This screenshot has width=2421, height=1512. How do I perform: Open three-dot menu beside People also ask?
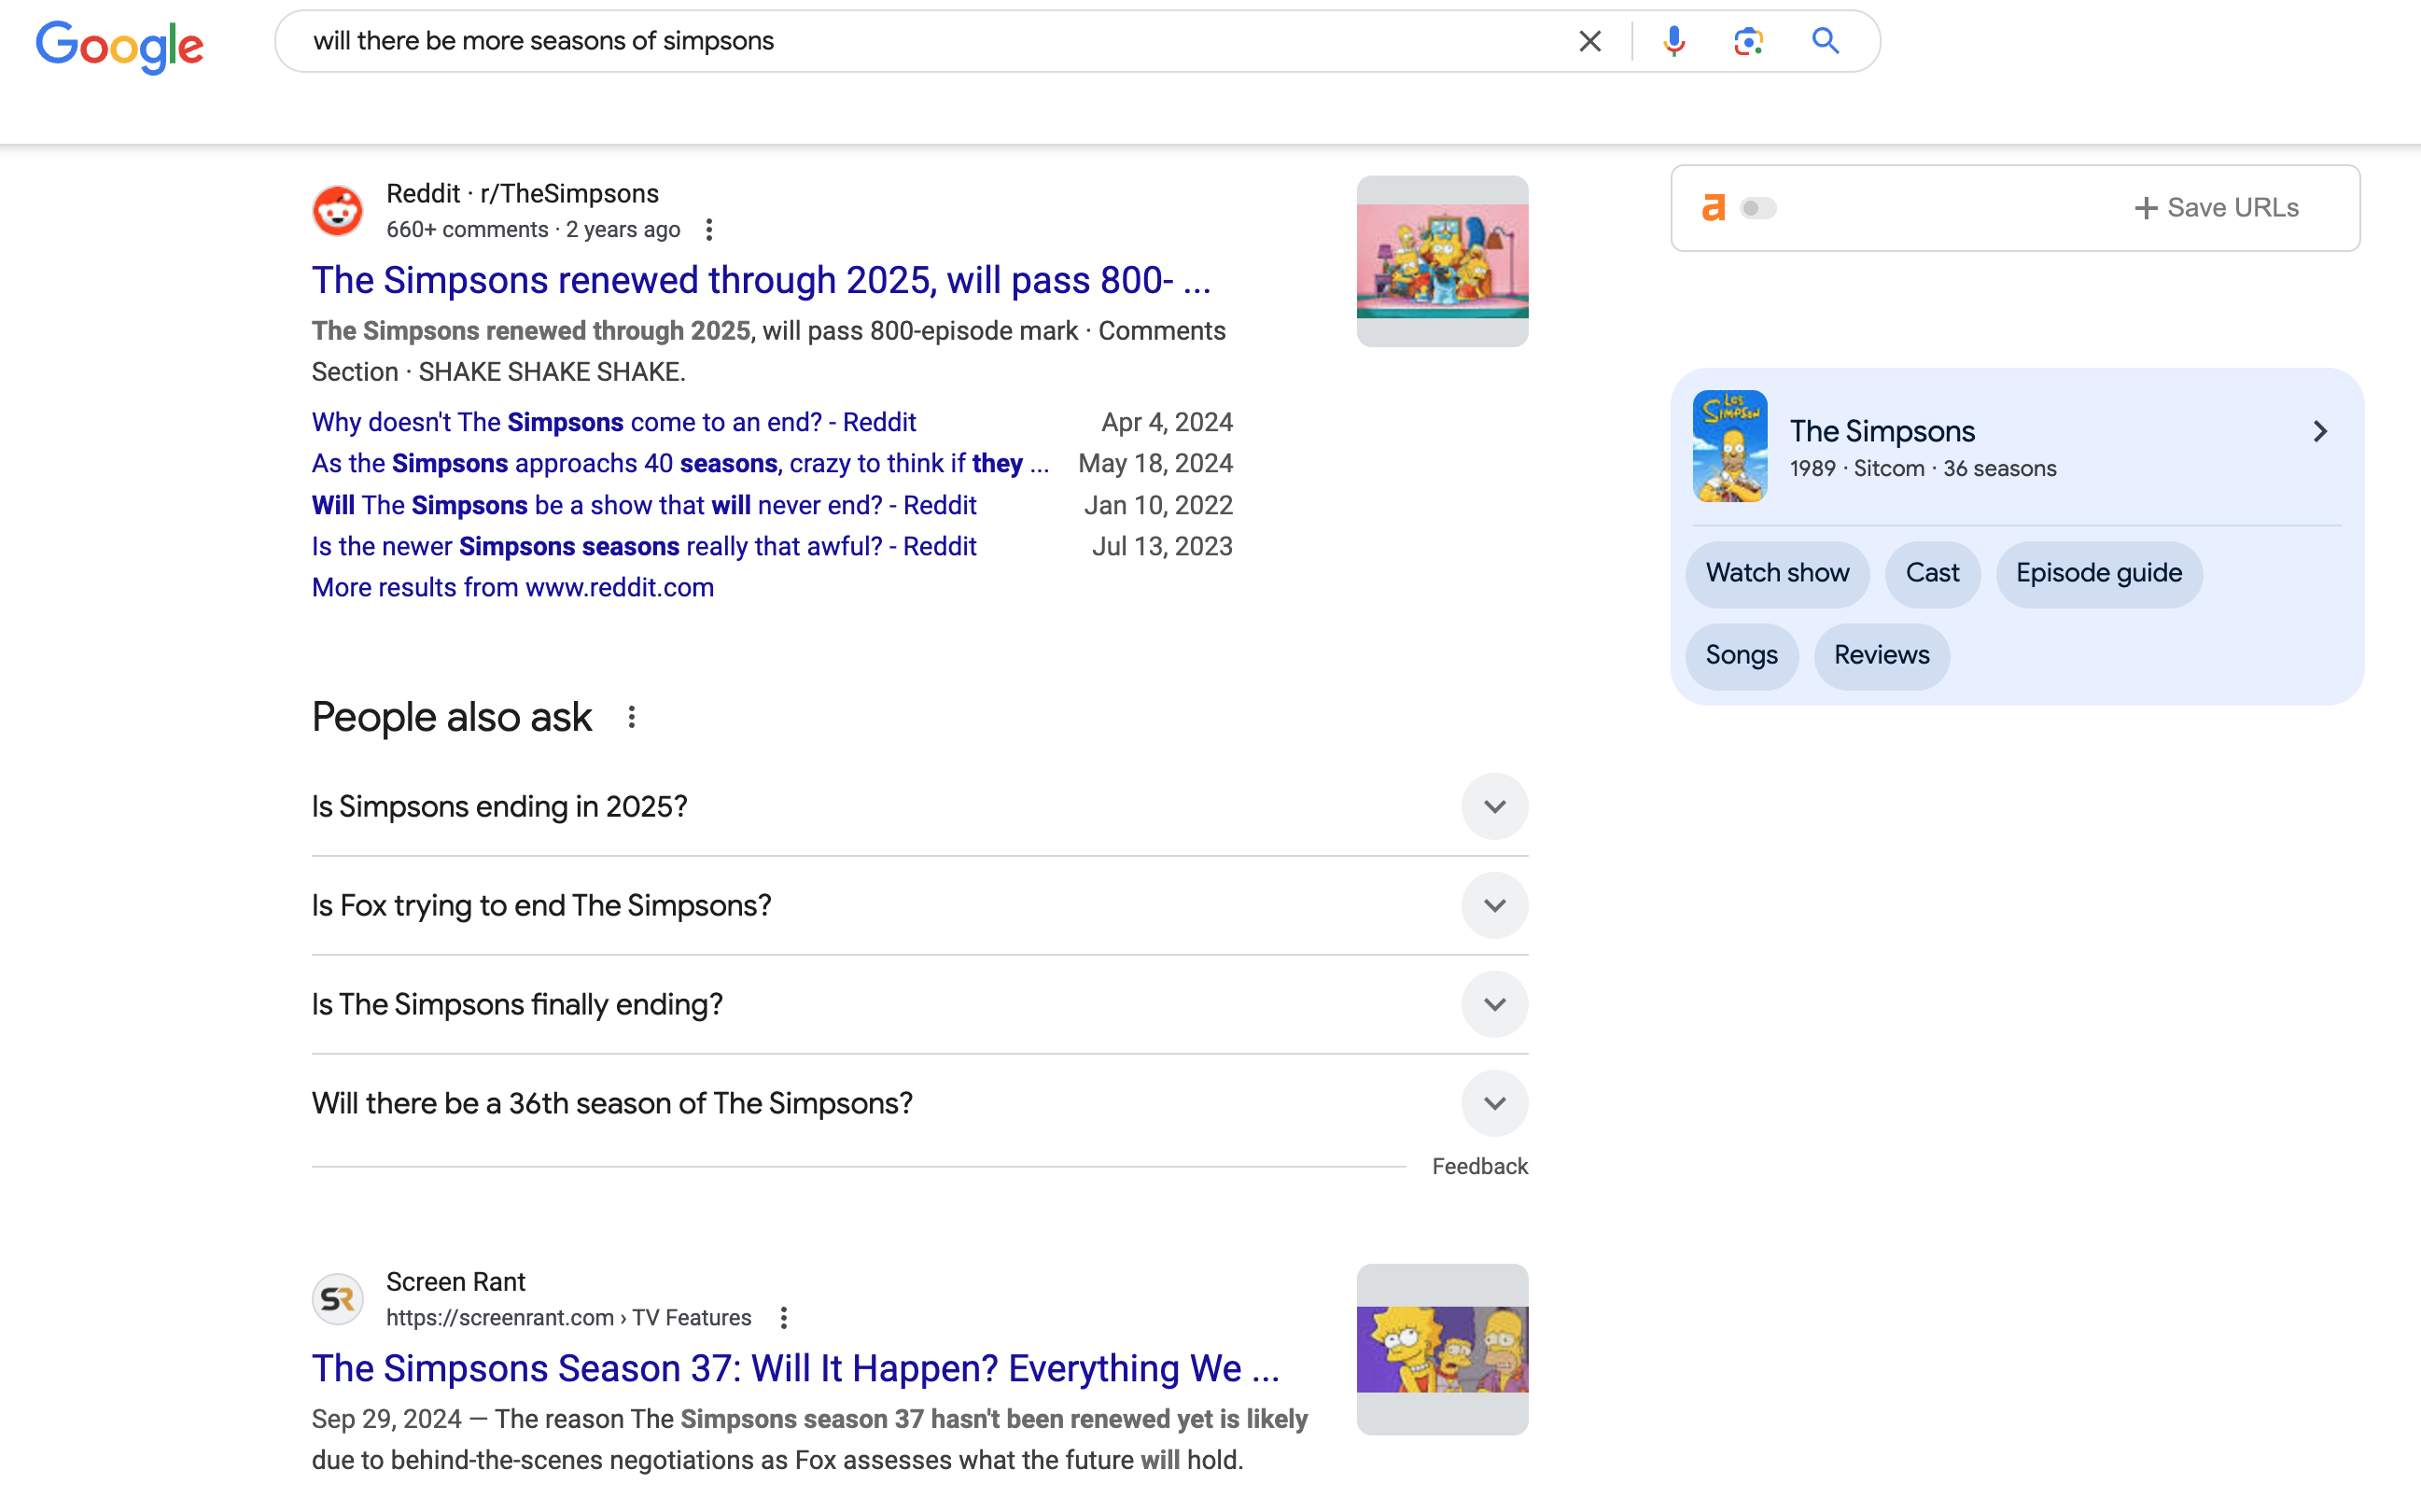pos(631,717)
